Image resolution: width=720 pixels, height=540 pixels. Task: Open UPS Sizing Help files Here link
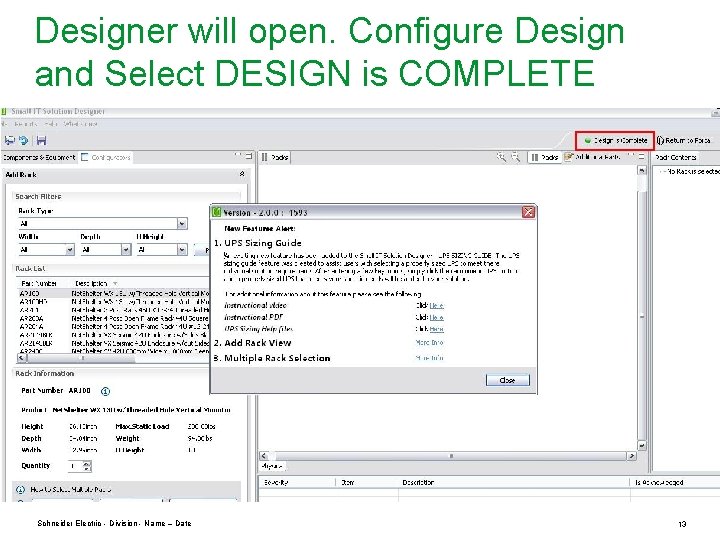[436, 329]
